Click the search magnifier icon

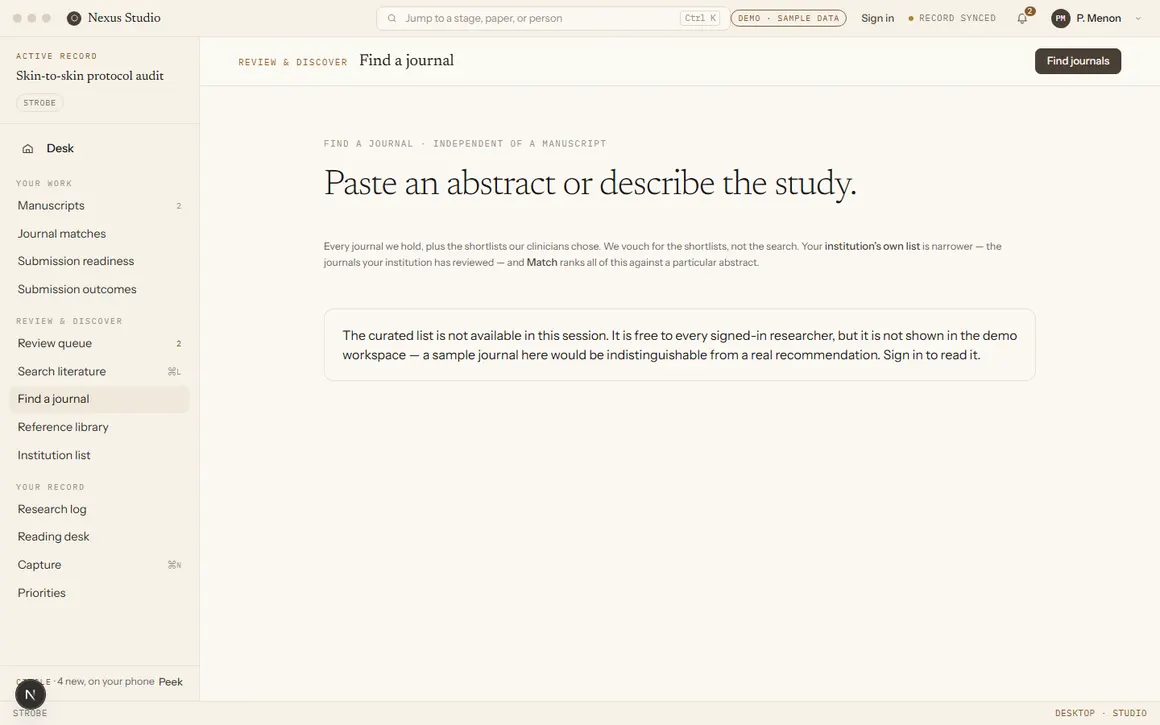(x=392, y=18)
